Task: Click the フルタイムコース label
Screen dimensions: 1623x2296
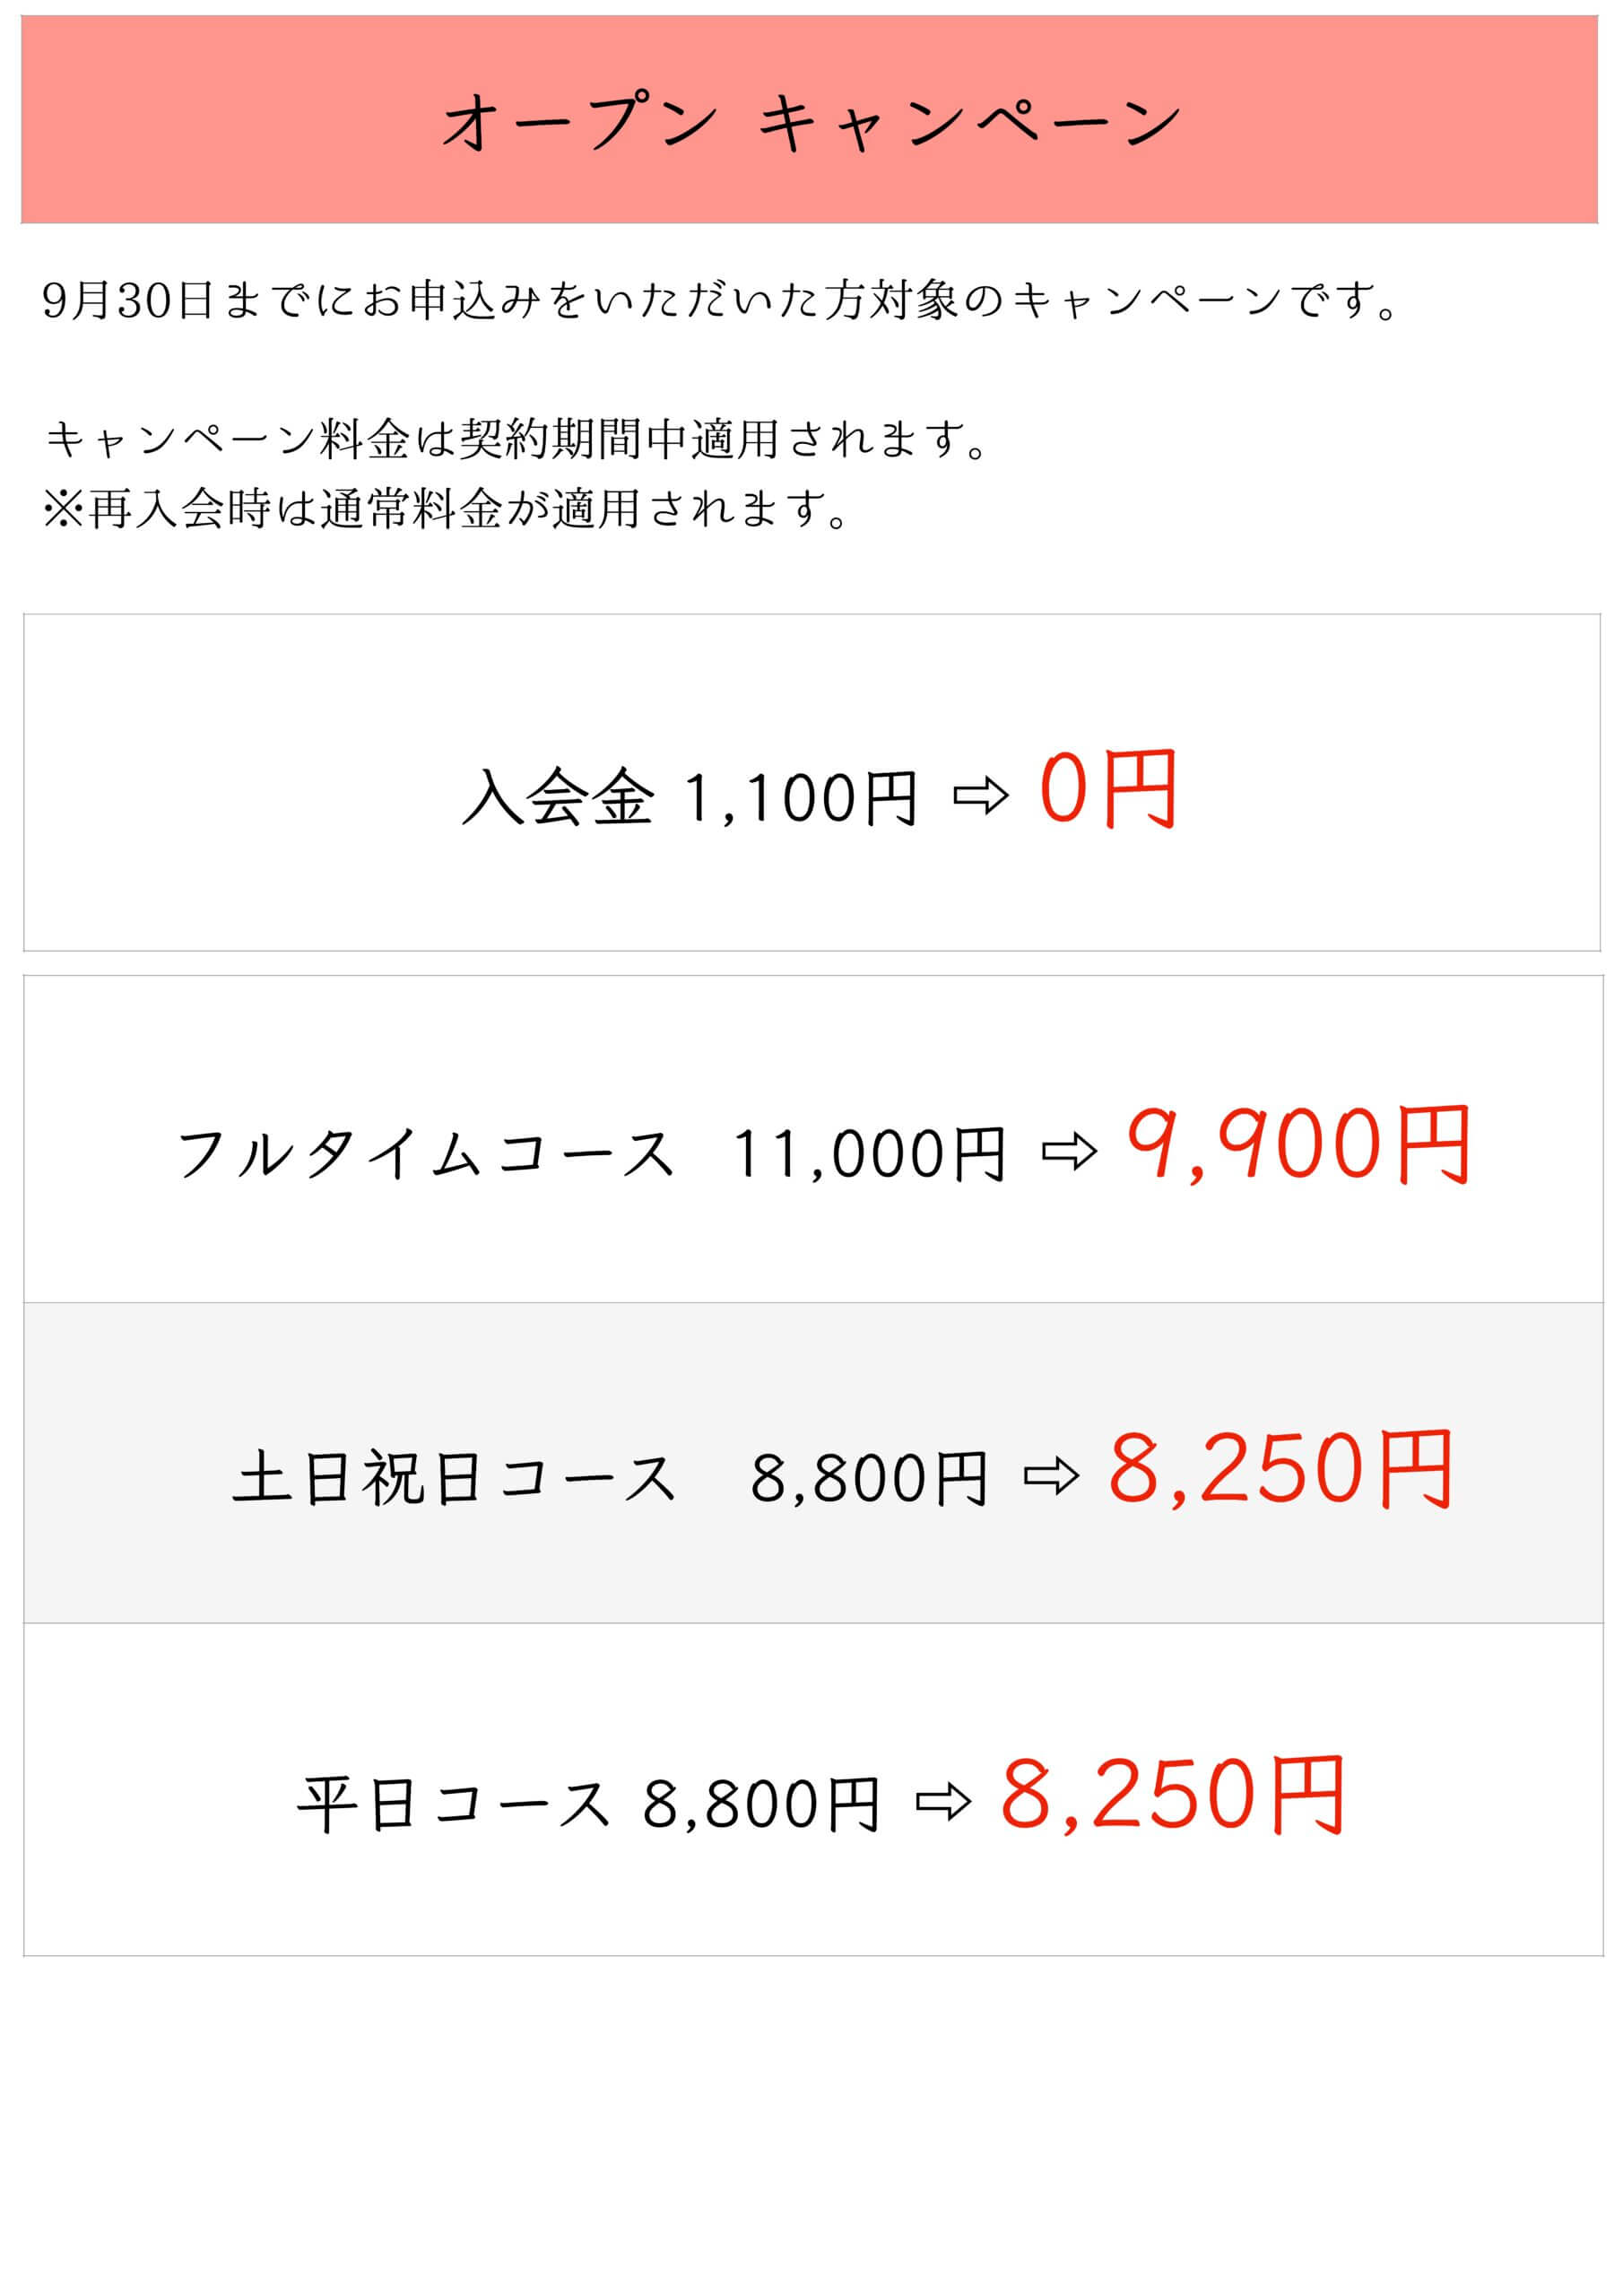Action: coord(425,1154)
